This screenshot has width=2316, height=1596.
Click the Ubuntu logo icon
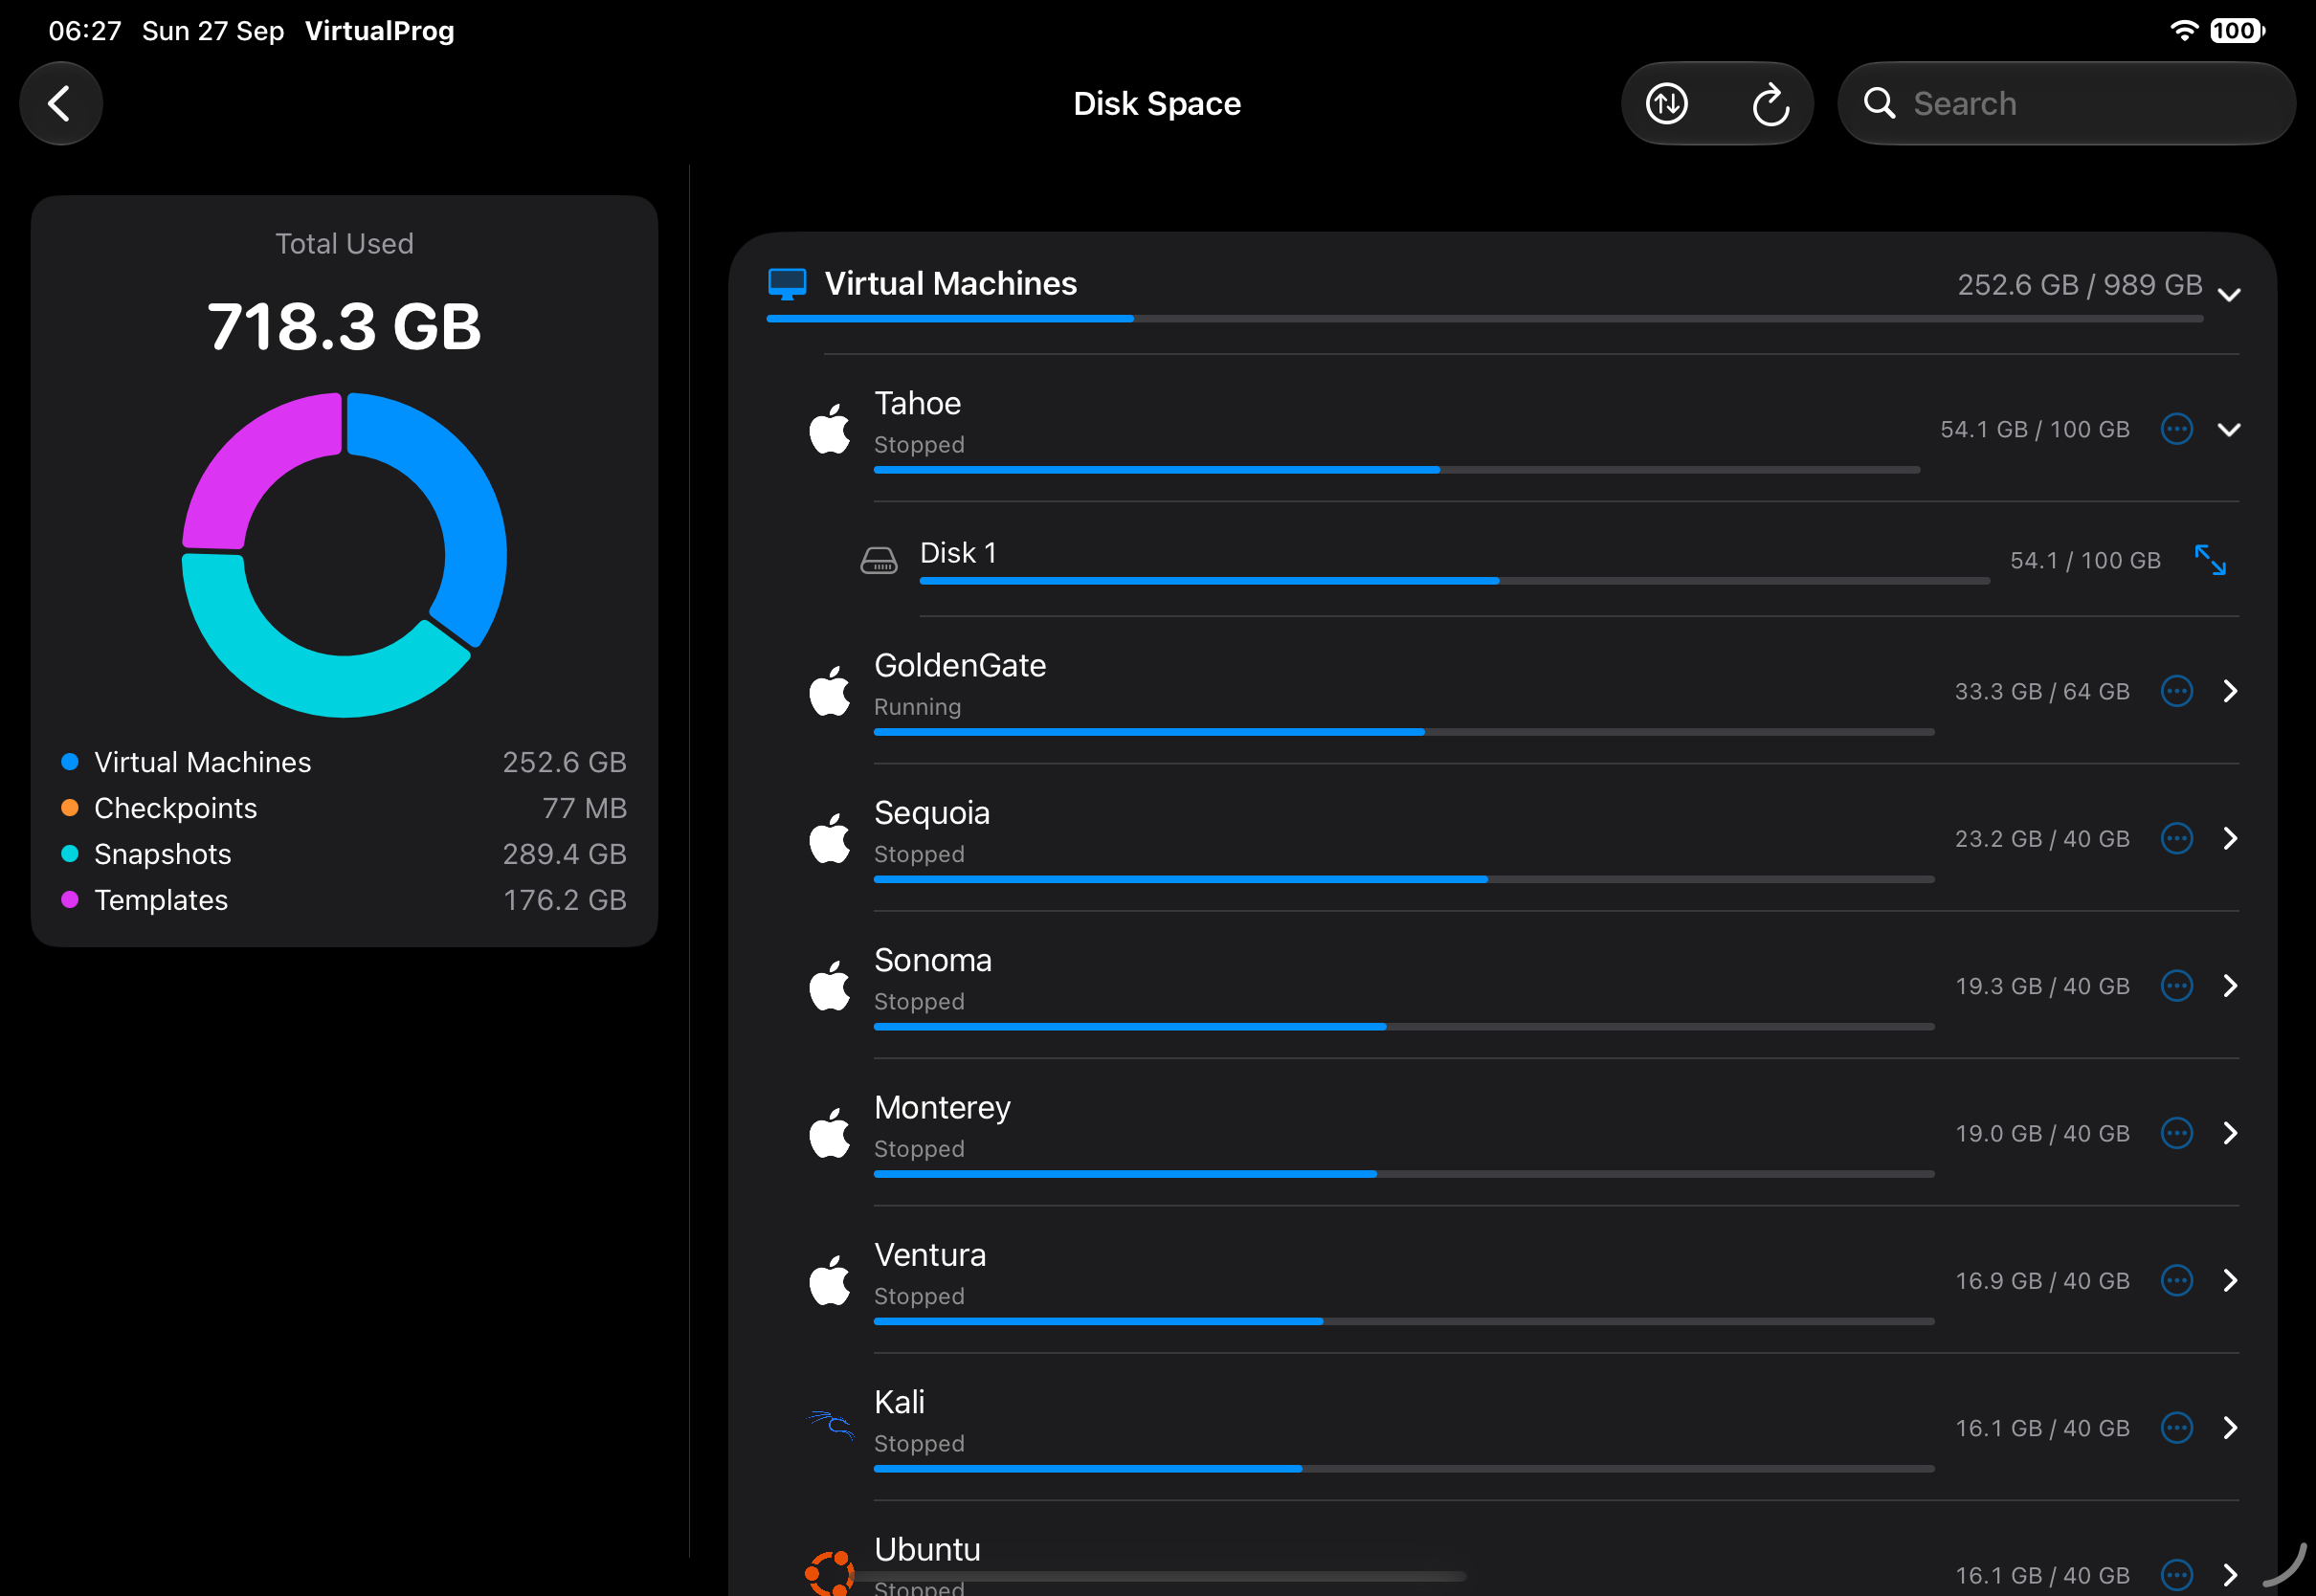click(x=830, y=1573)
